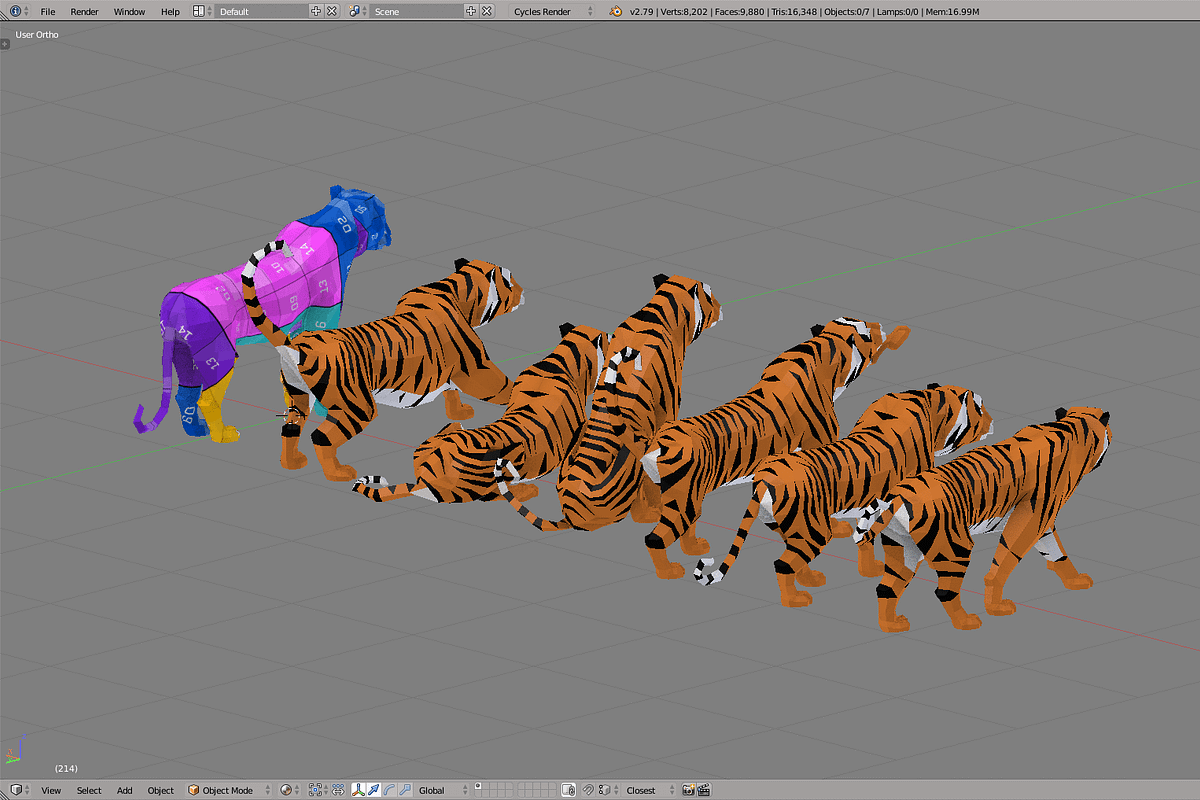Open the pivot point selector
This screenshot has width=1200, height=800.
(x=317, y=790)
